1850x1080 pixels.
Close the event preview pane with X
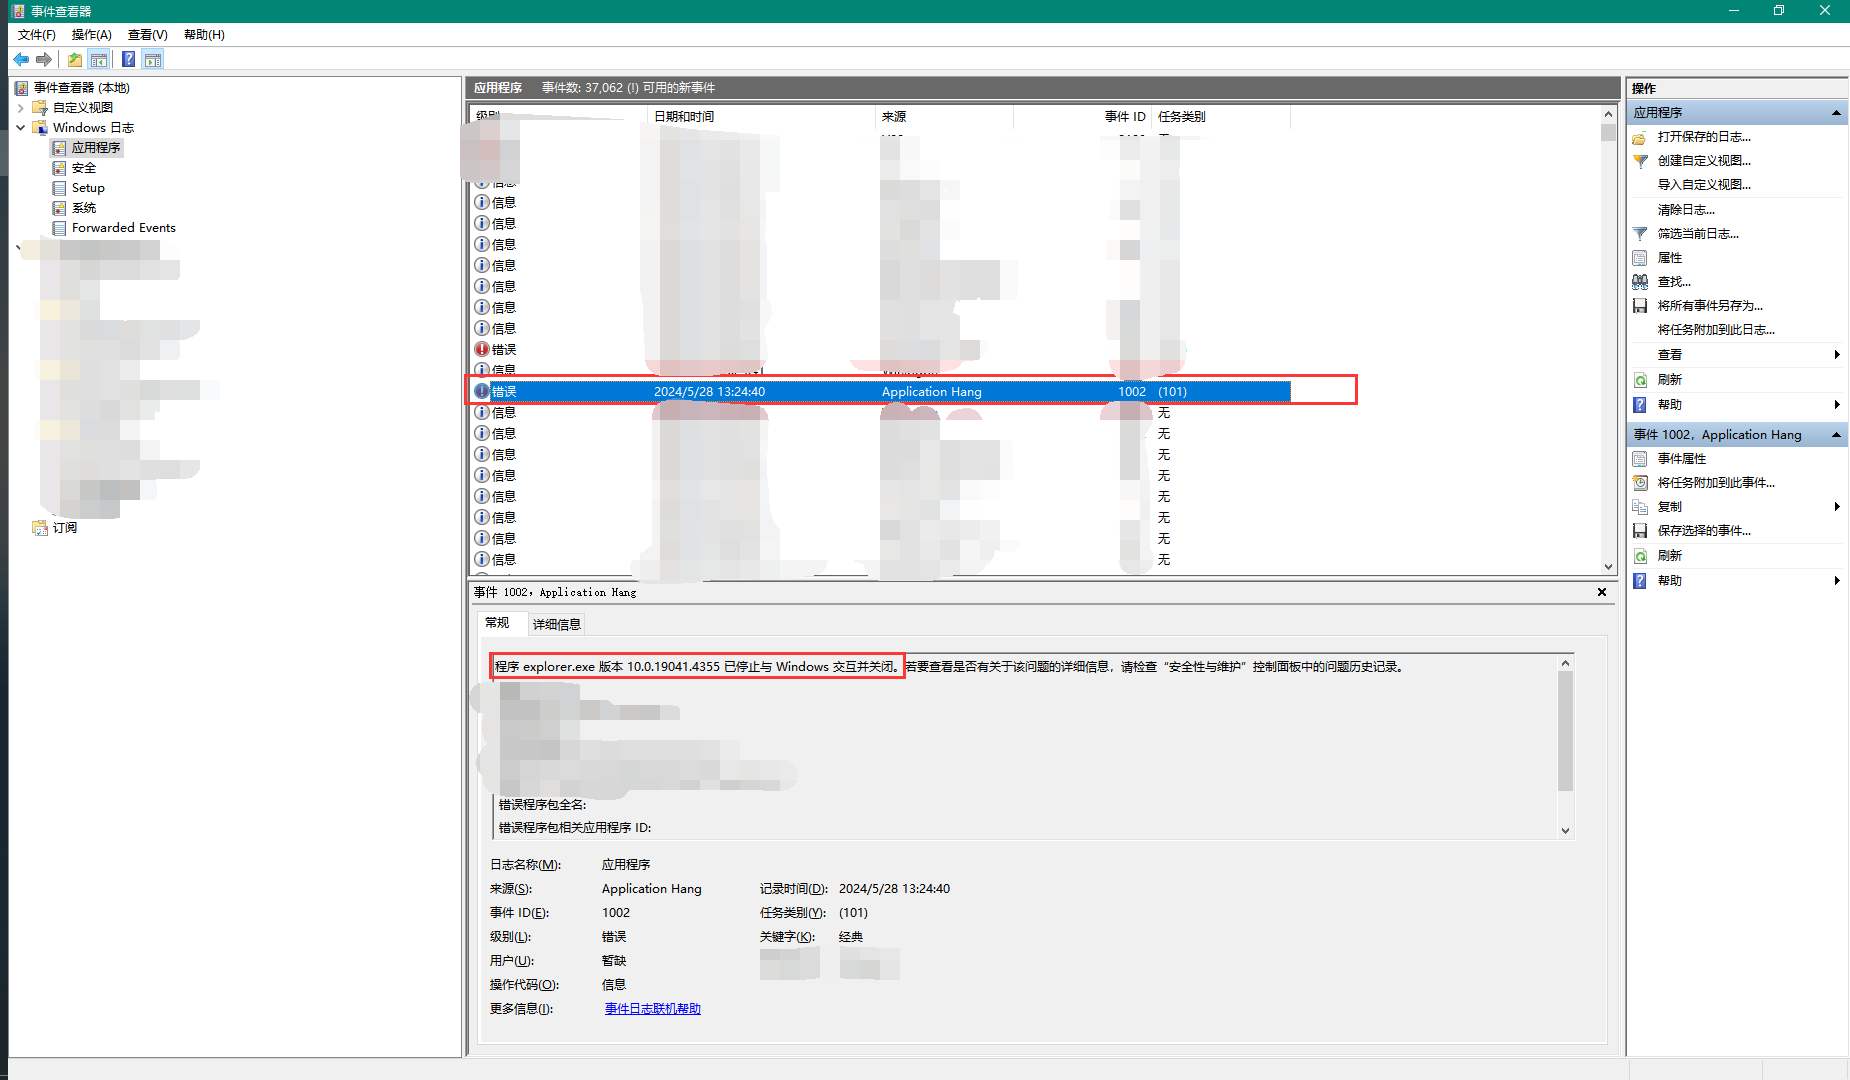pyautogui.click(x=1602, y=593)
